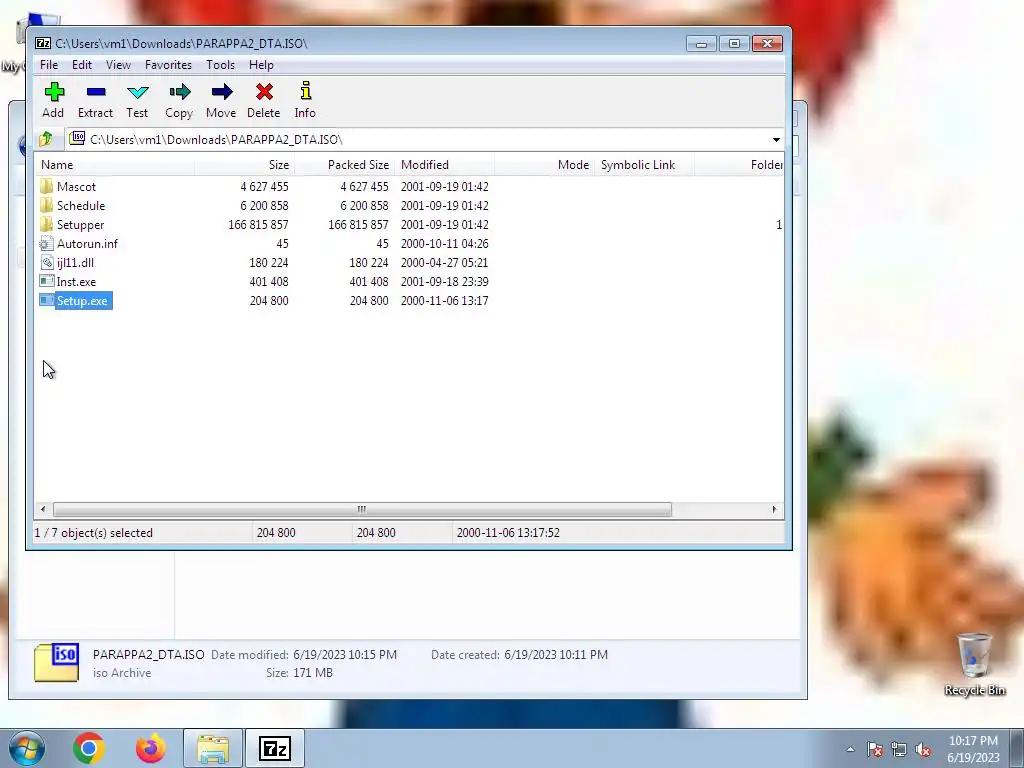
Task: Sort by Packed Size column header
Action: point(345,165)
